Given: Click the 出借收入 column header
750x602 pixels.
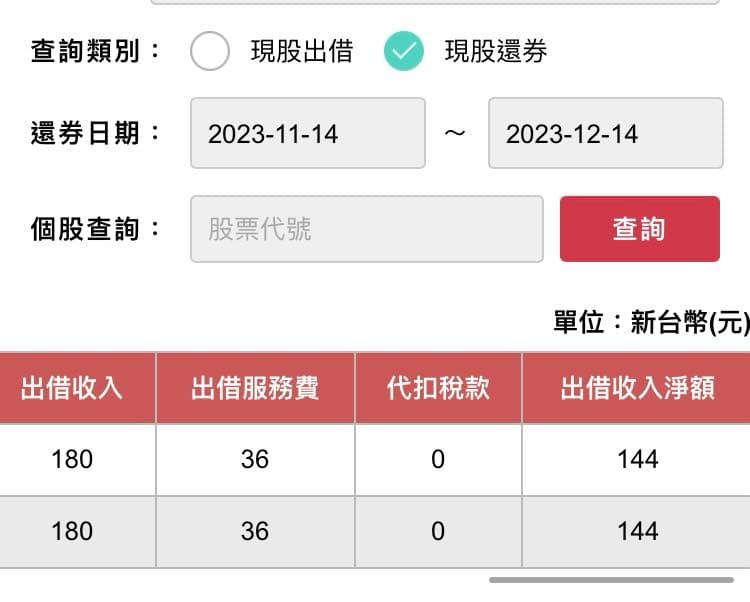Looking at the screenshot, I should [x=72, y=388].
